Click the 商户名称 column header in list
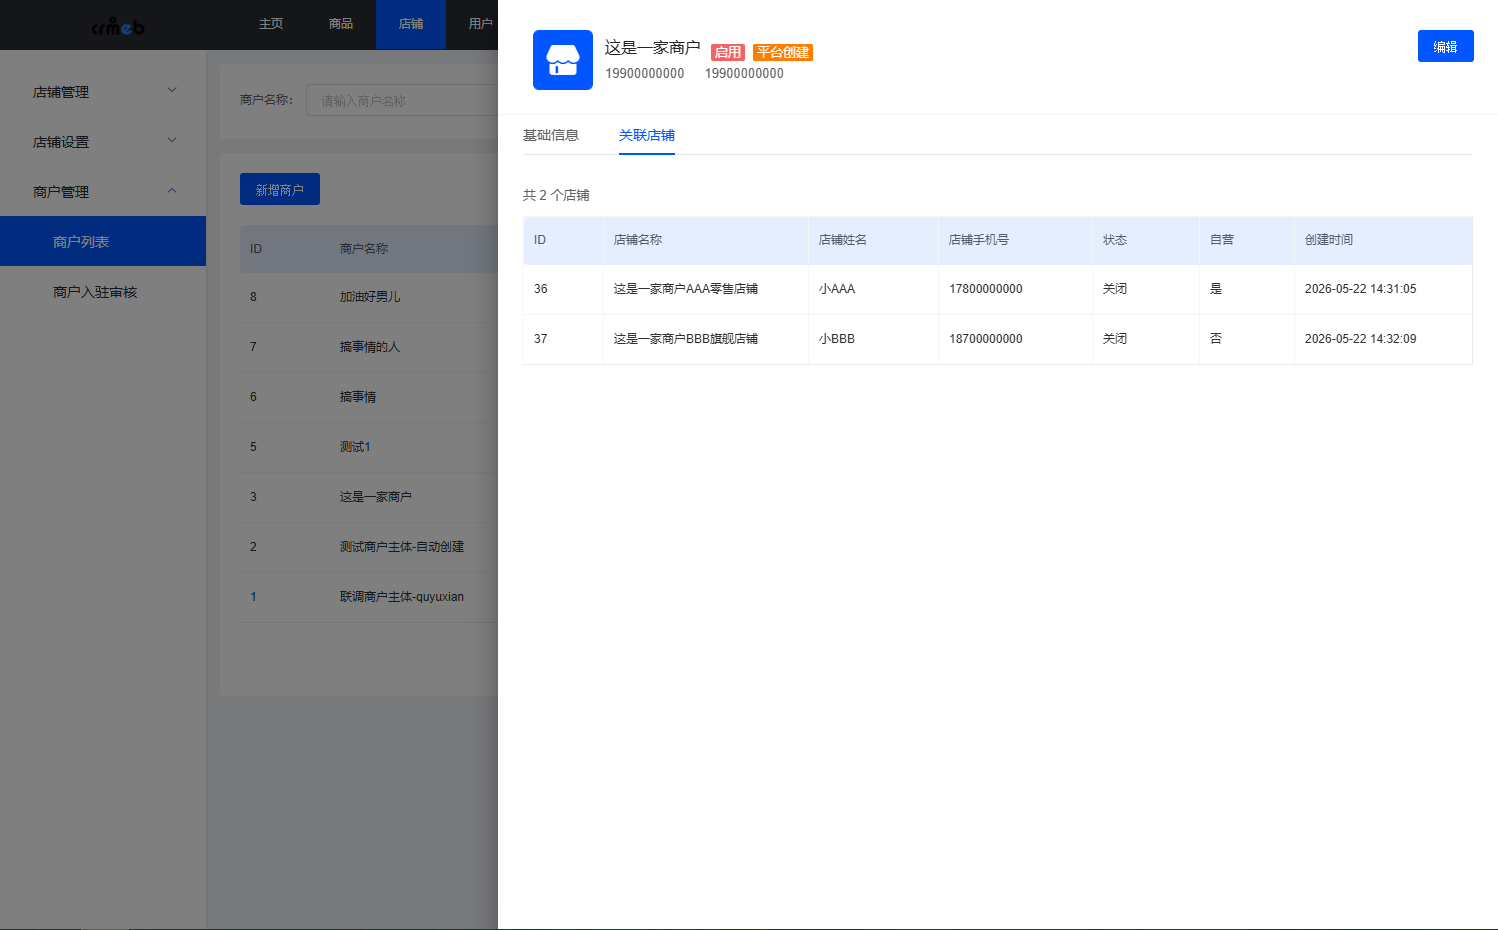 pos(364,249)
